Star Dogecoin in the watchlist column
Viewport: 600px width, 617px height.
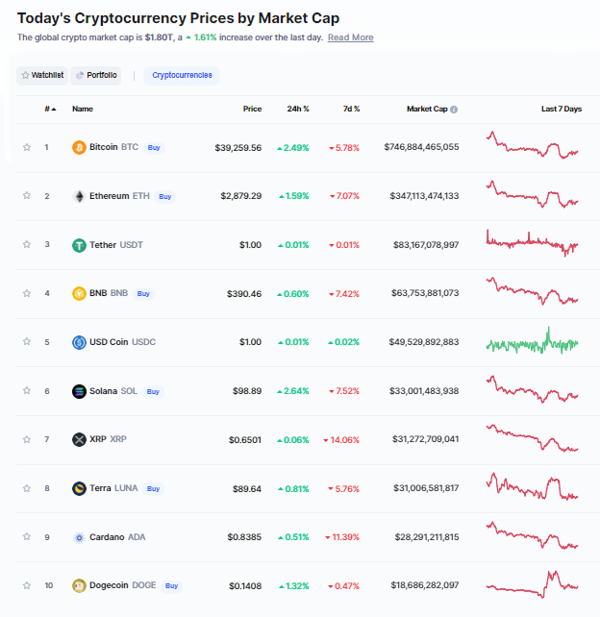click(x=27, y=586)
